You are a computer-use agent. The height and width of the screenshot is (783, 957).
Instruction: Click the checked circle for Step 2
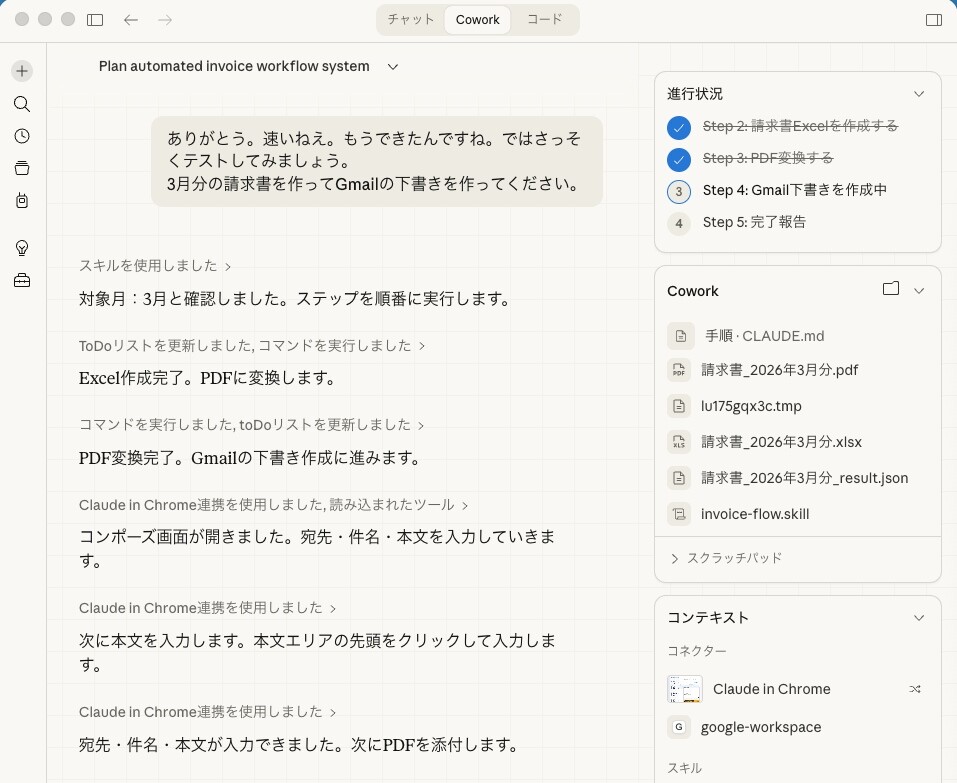click(679, 128)
